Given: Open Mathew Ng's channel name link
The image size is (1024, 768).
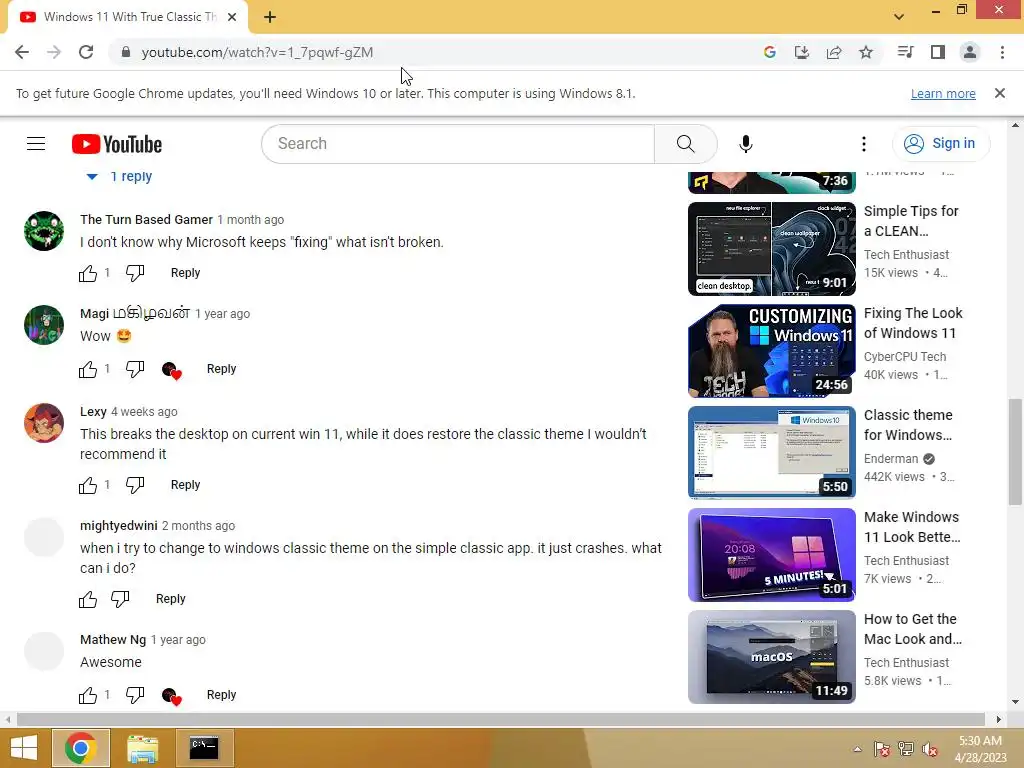Looking at the screenshot, I should pyautogui.click(x=113, y=640).
